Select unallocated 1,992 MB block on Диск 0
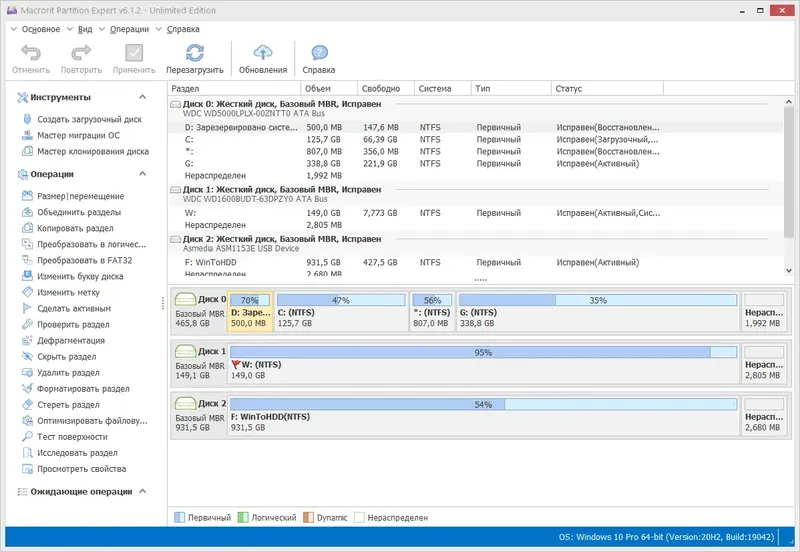800x552 pixels. 764,312
